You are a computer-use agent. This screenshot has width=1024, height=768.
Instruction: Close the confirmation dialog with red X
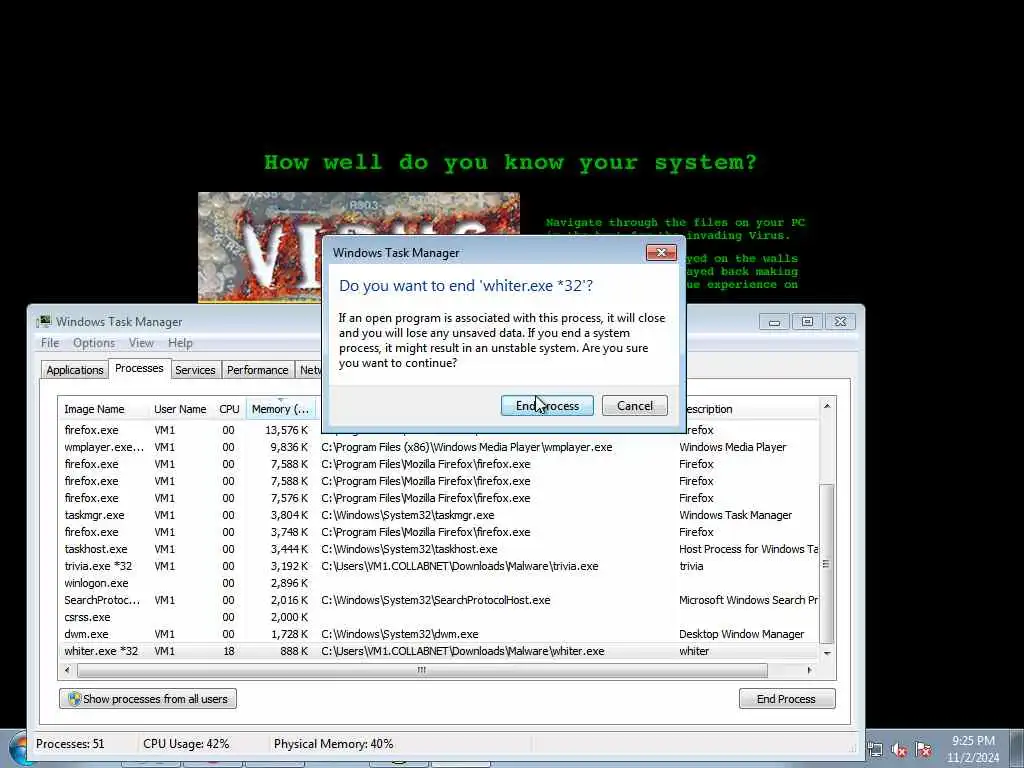point(661,253)
